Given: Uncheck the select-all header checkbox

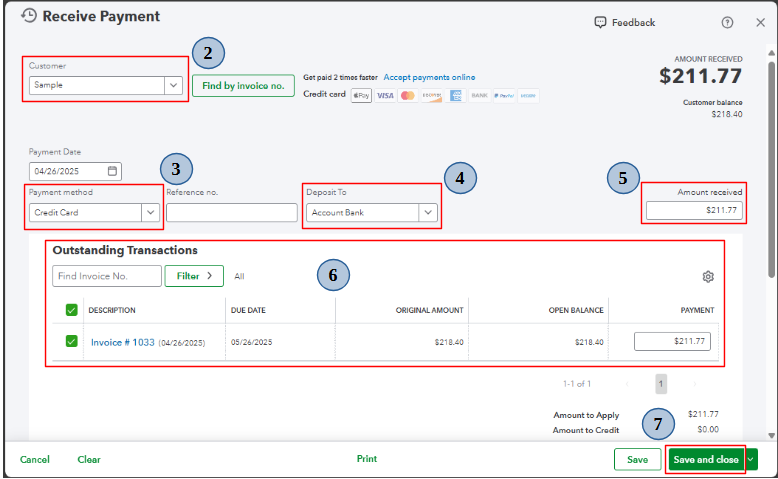Looking at the screenshot, I should coord(71,310).
